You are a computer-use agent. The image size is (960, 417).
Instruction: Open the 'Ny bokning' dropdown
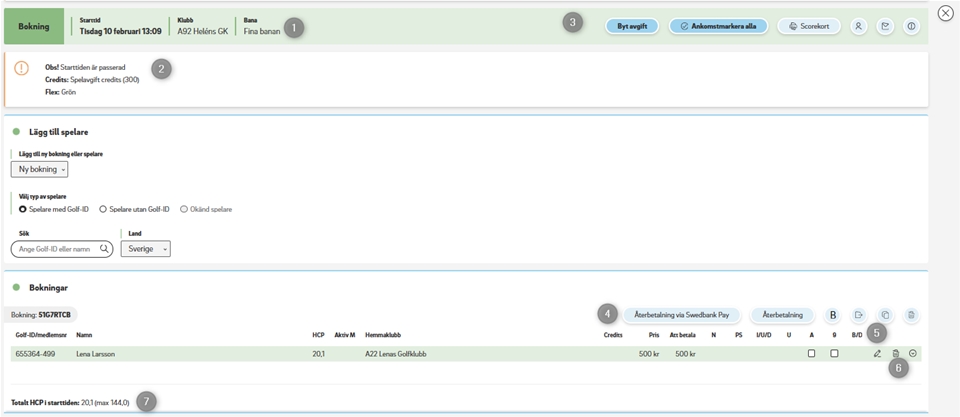[45, 169]
